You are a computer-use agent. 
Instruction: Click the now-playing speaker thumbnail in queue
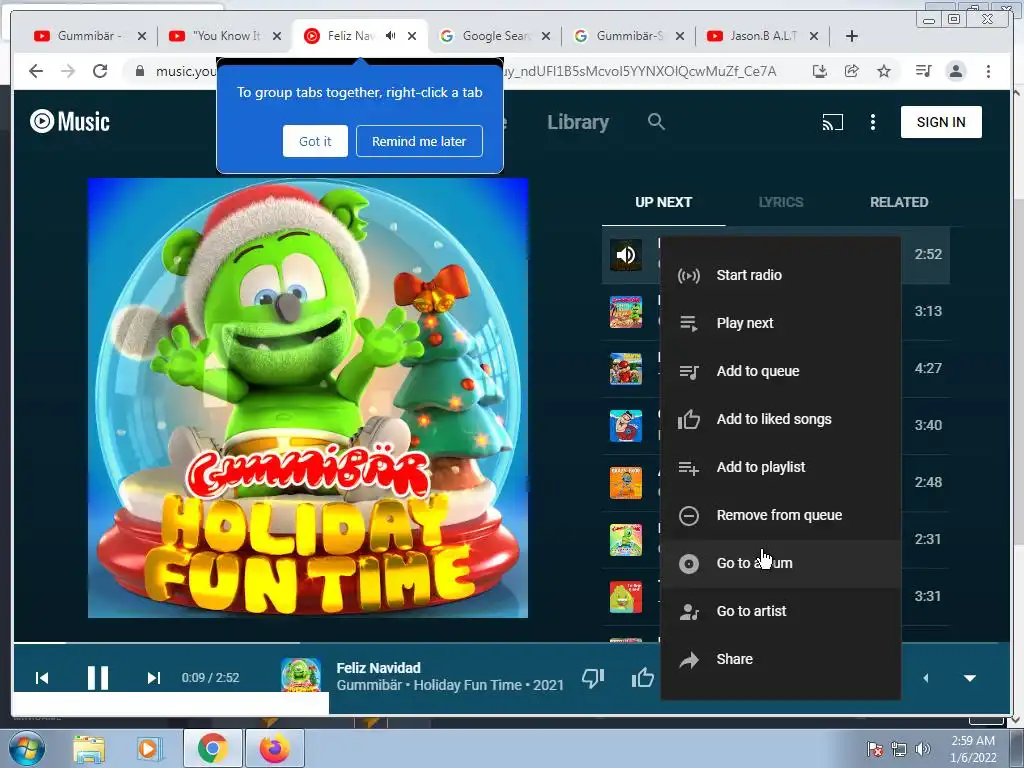[x=626, y=255]
